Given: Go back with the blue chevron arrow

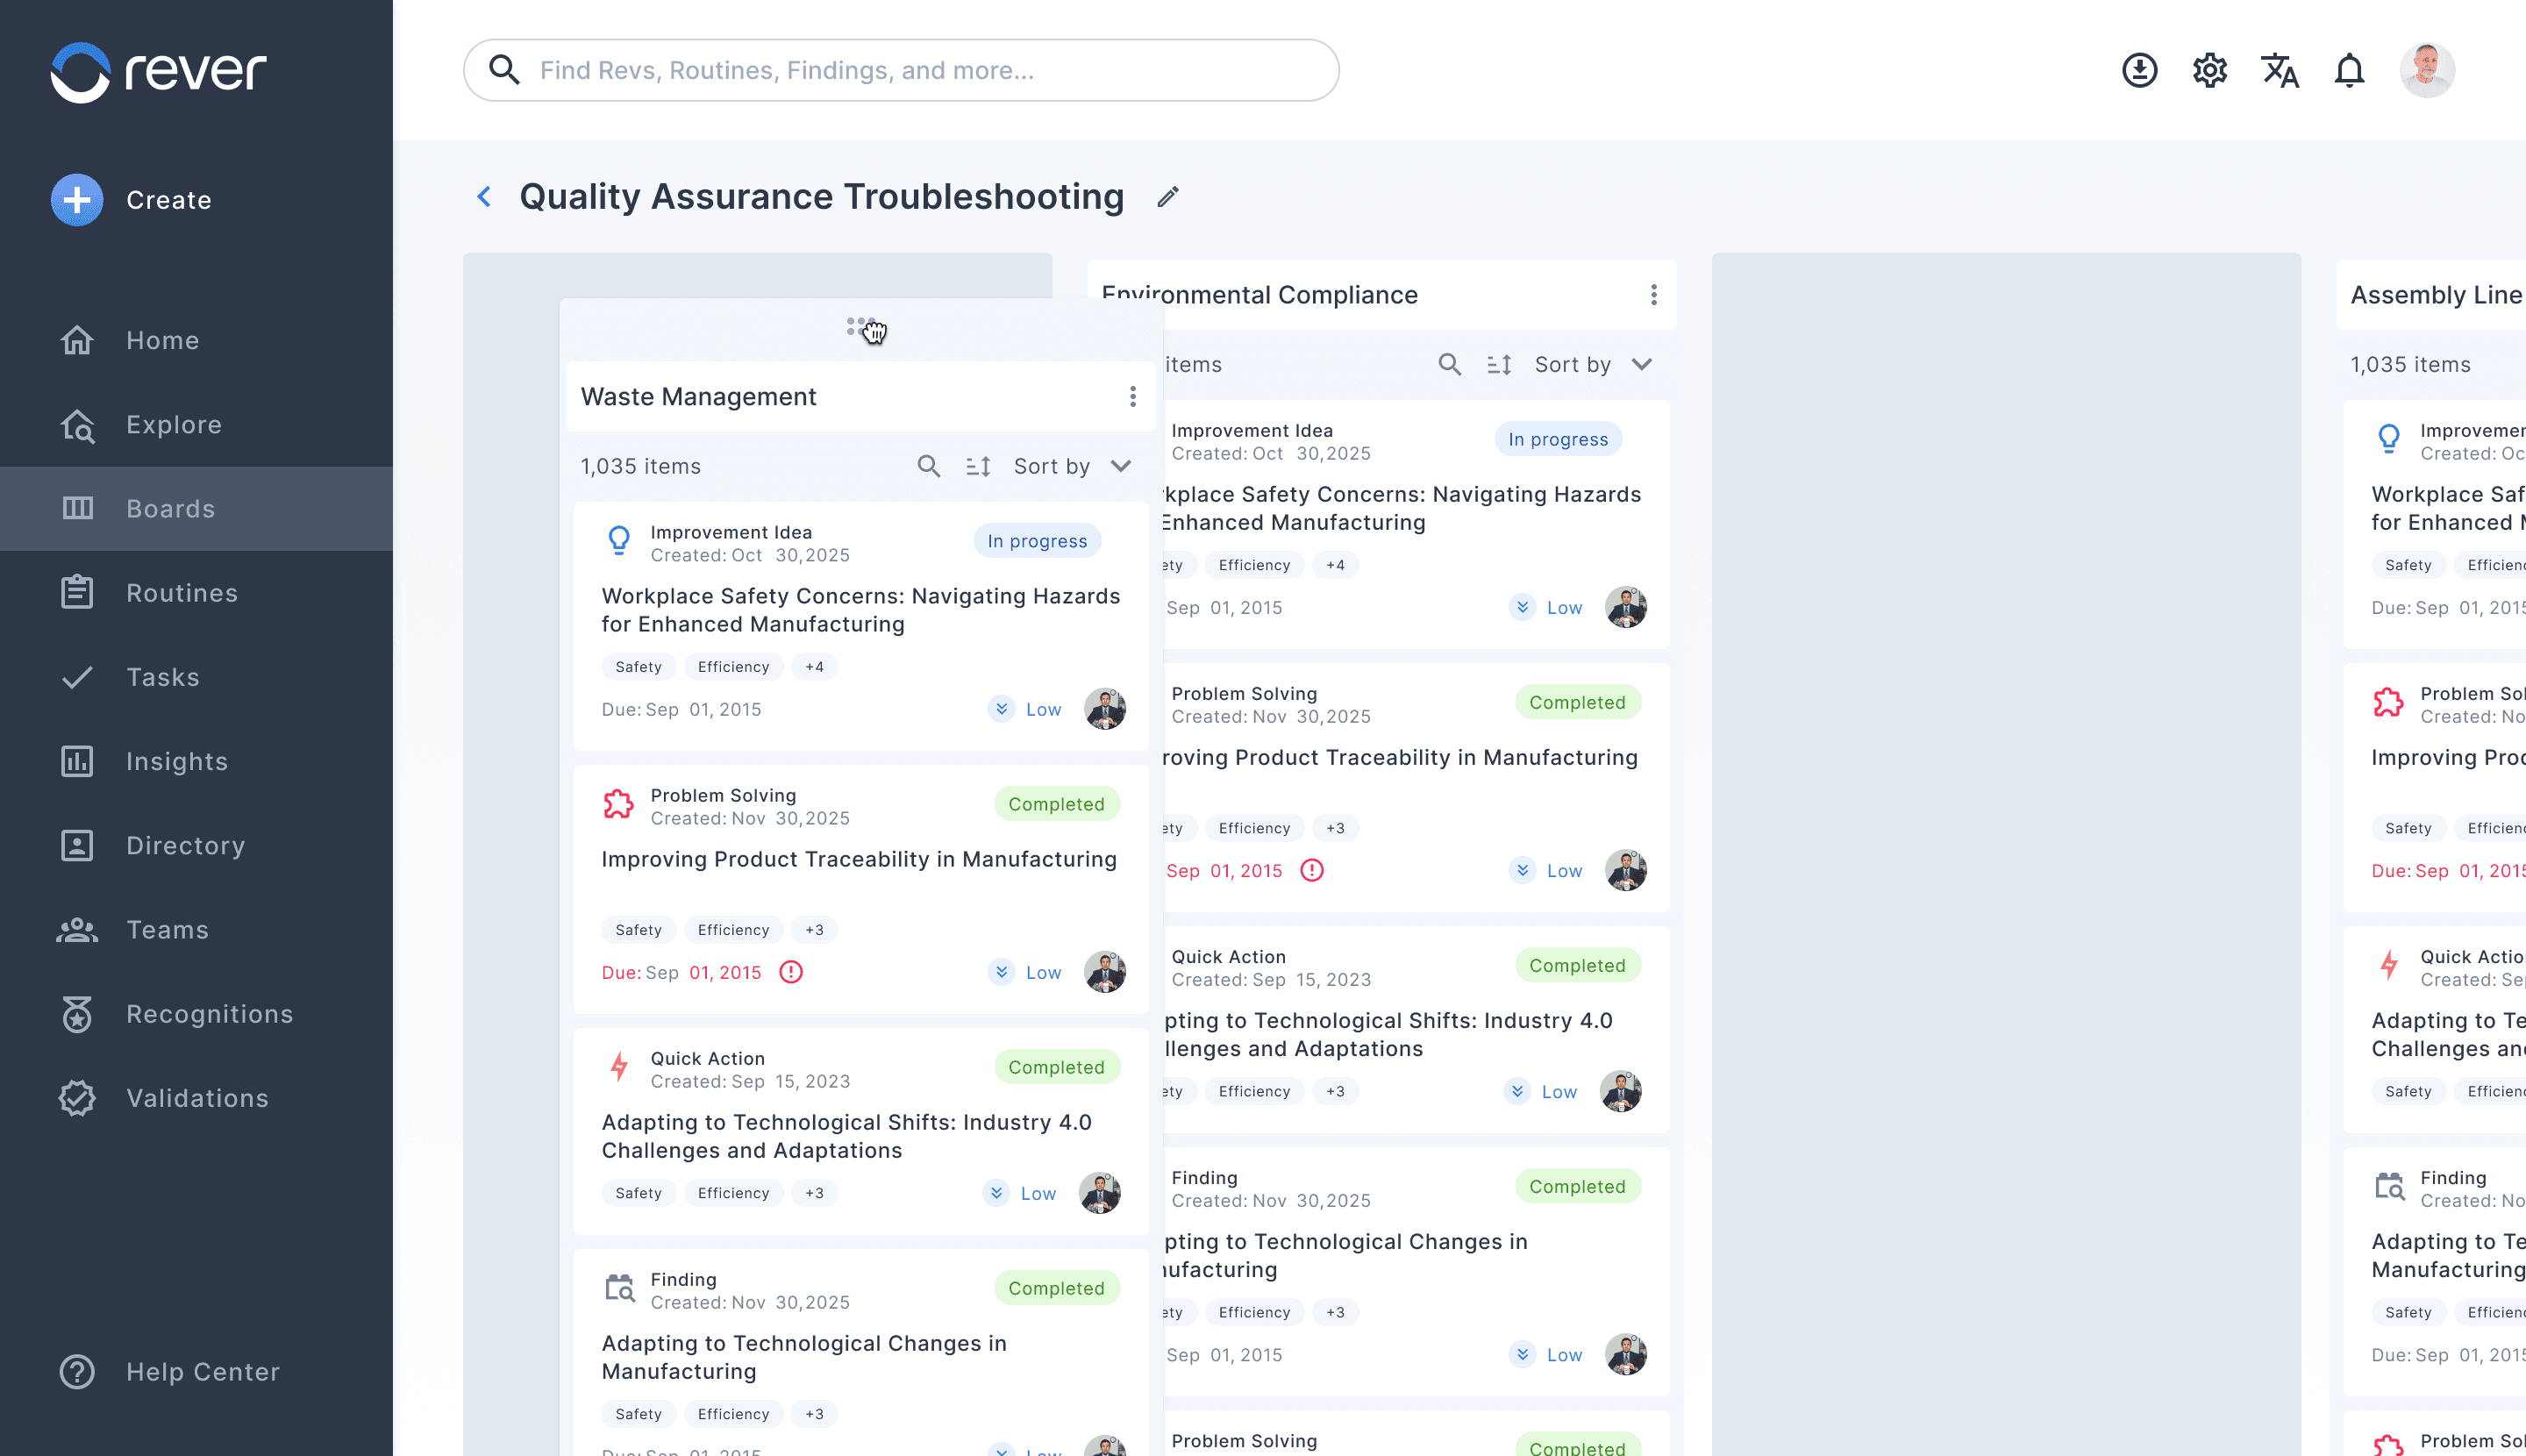Looking at the screenshot, I should (484, 197).
